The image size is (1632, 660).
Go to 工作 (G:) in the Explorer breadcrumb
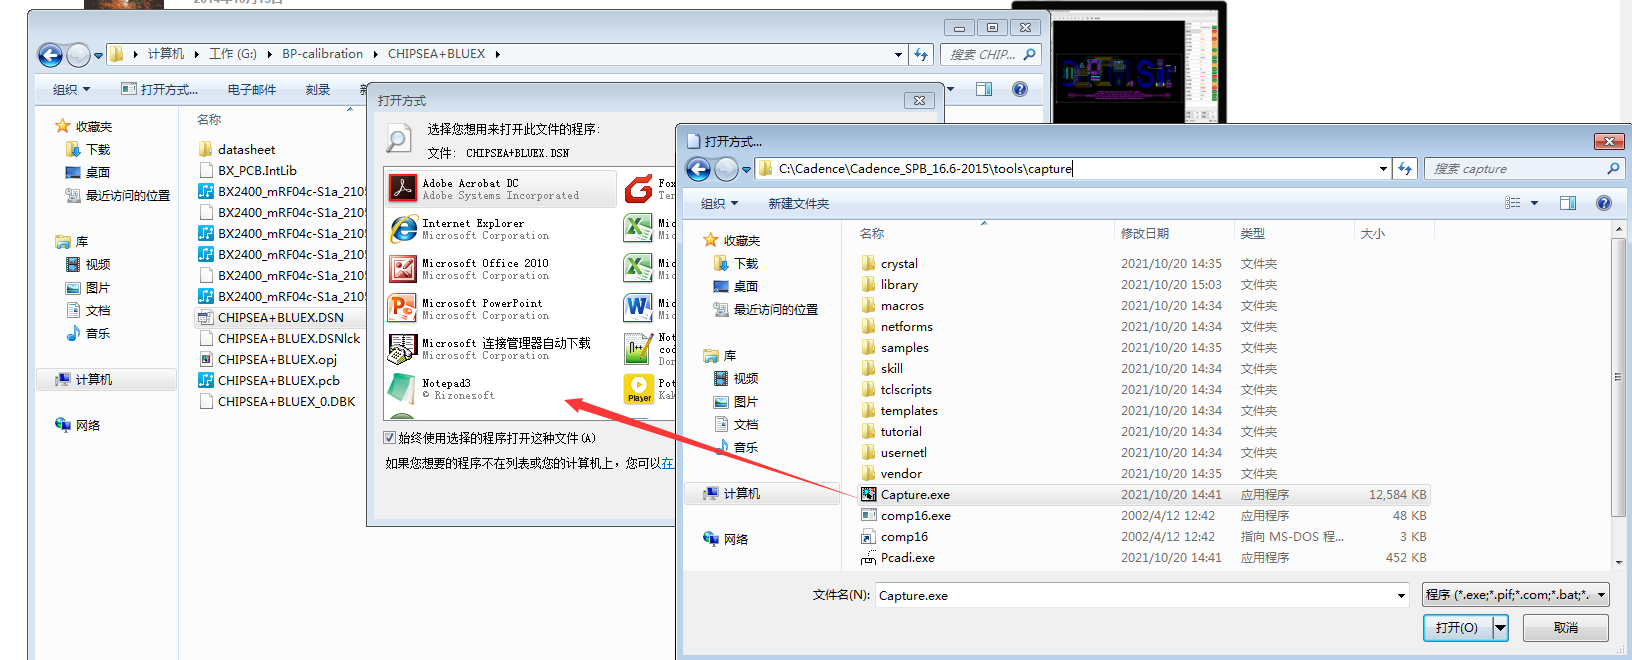(233, 54)
